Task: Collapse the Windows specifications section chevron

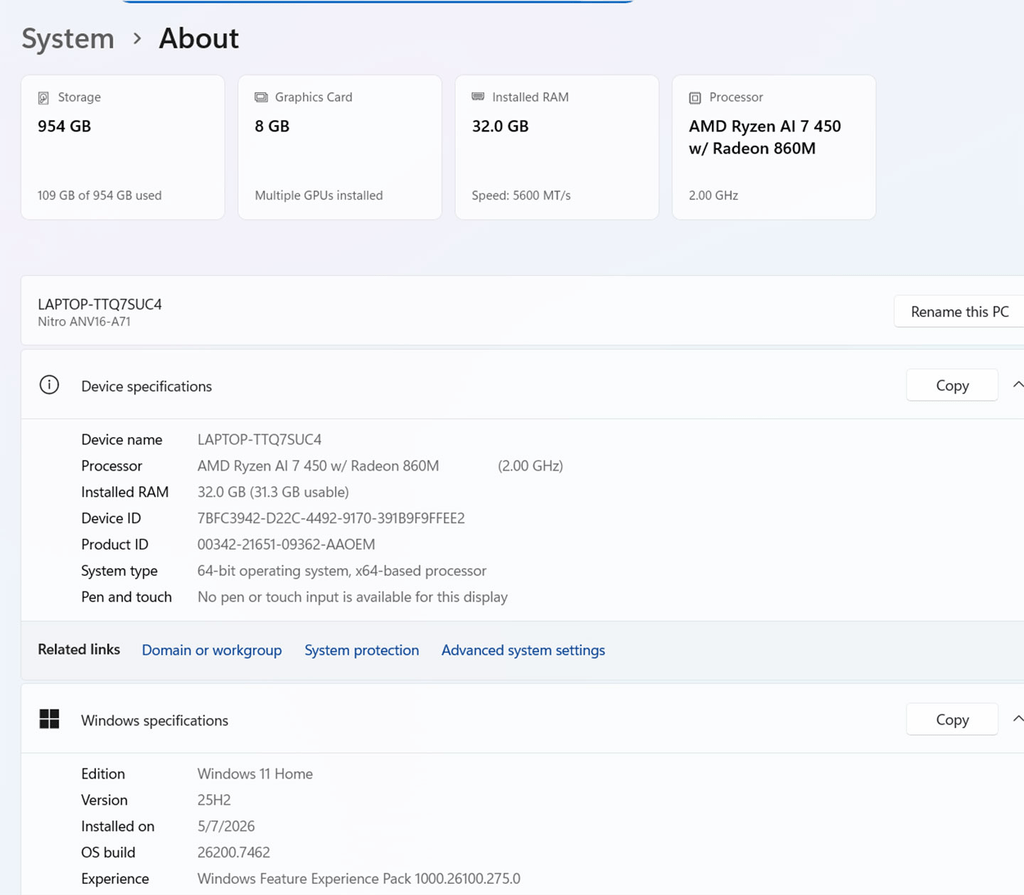Action: (x=1017, y=719)
